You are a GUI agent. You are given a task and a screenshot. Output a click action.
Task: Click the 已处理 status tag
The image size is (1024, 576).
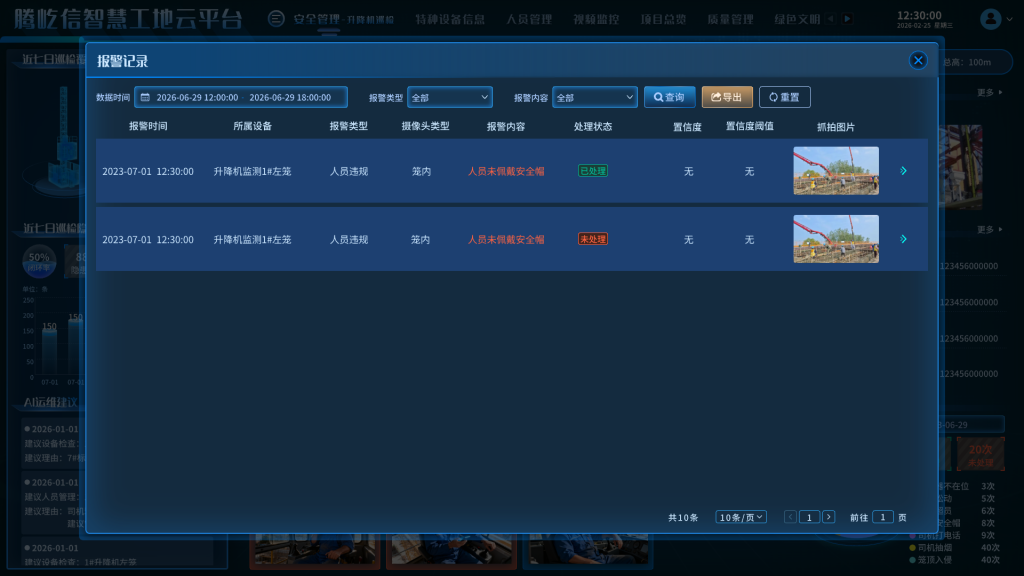pyautogui.click(x=592, y=171)
